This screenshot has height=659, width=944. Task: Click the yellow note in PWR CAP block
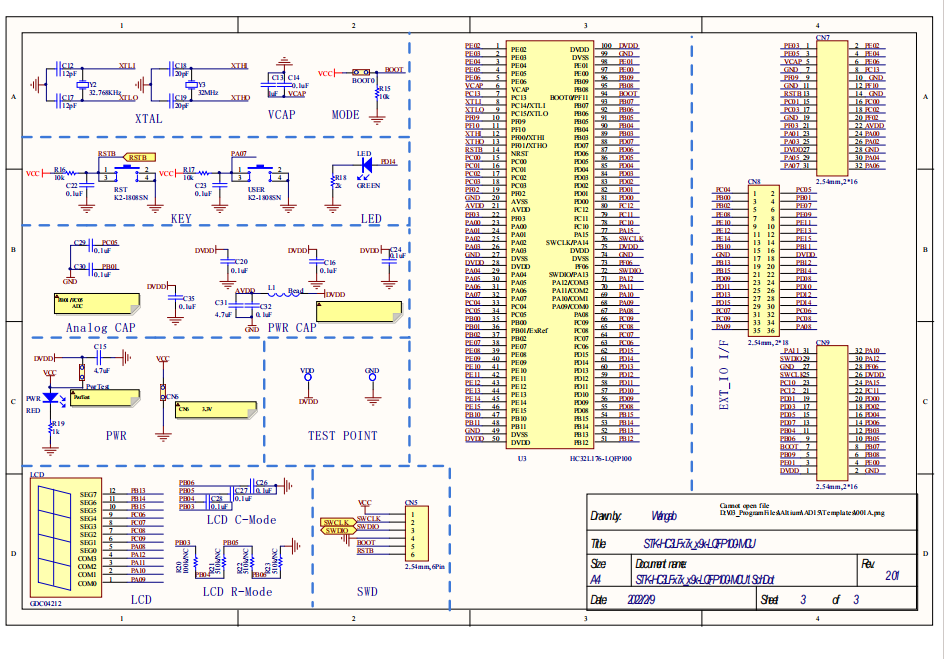click(359, 312)
